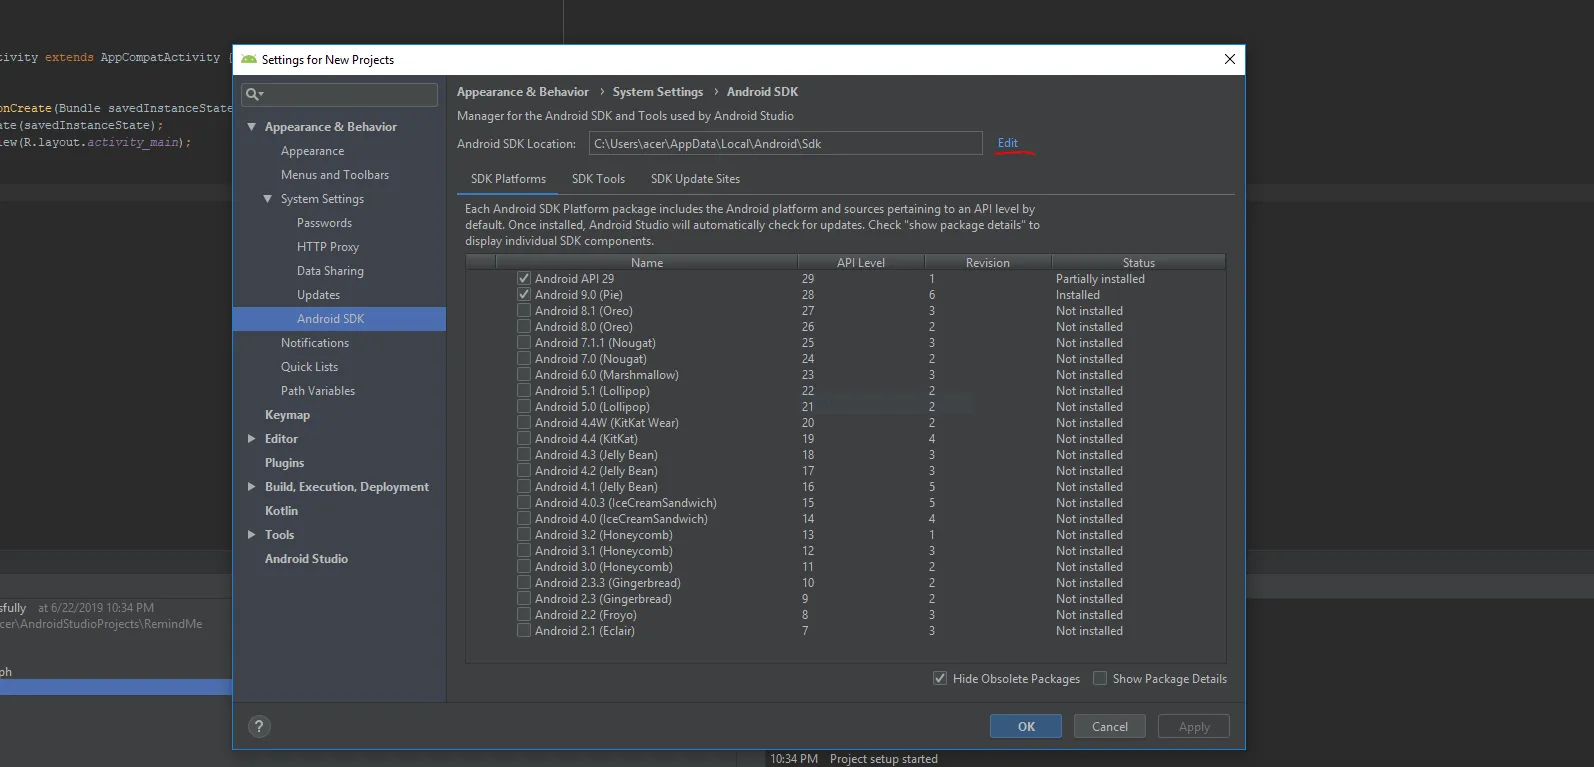1594x767 pixels.
Task: Select the Android 2.3.3 (Gingerbread) row name
Action: click(608, 583)
